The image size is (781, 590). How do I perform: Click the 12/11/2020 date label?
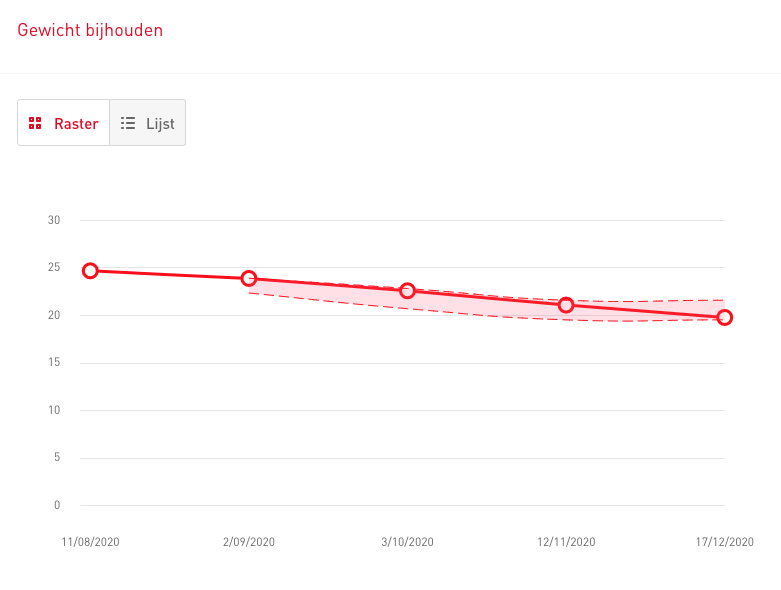566,542
